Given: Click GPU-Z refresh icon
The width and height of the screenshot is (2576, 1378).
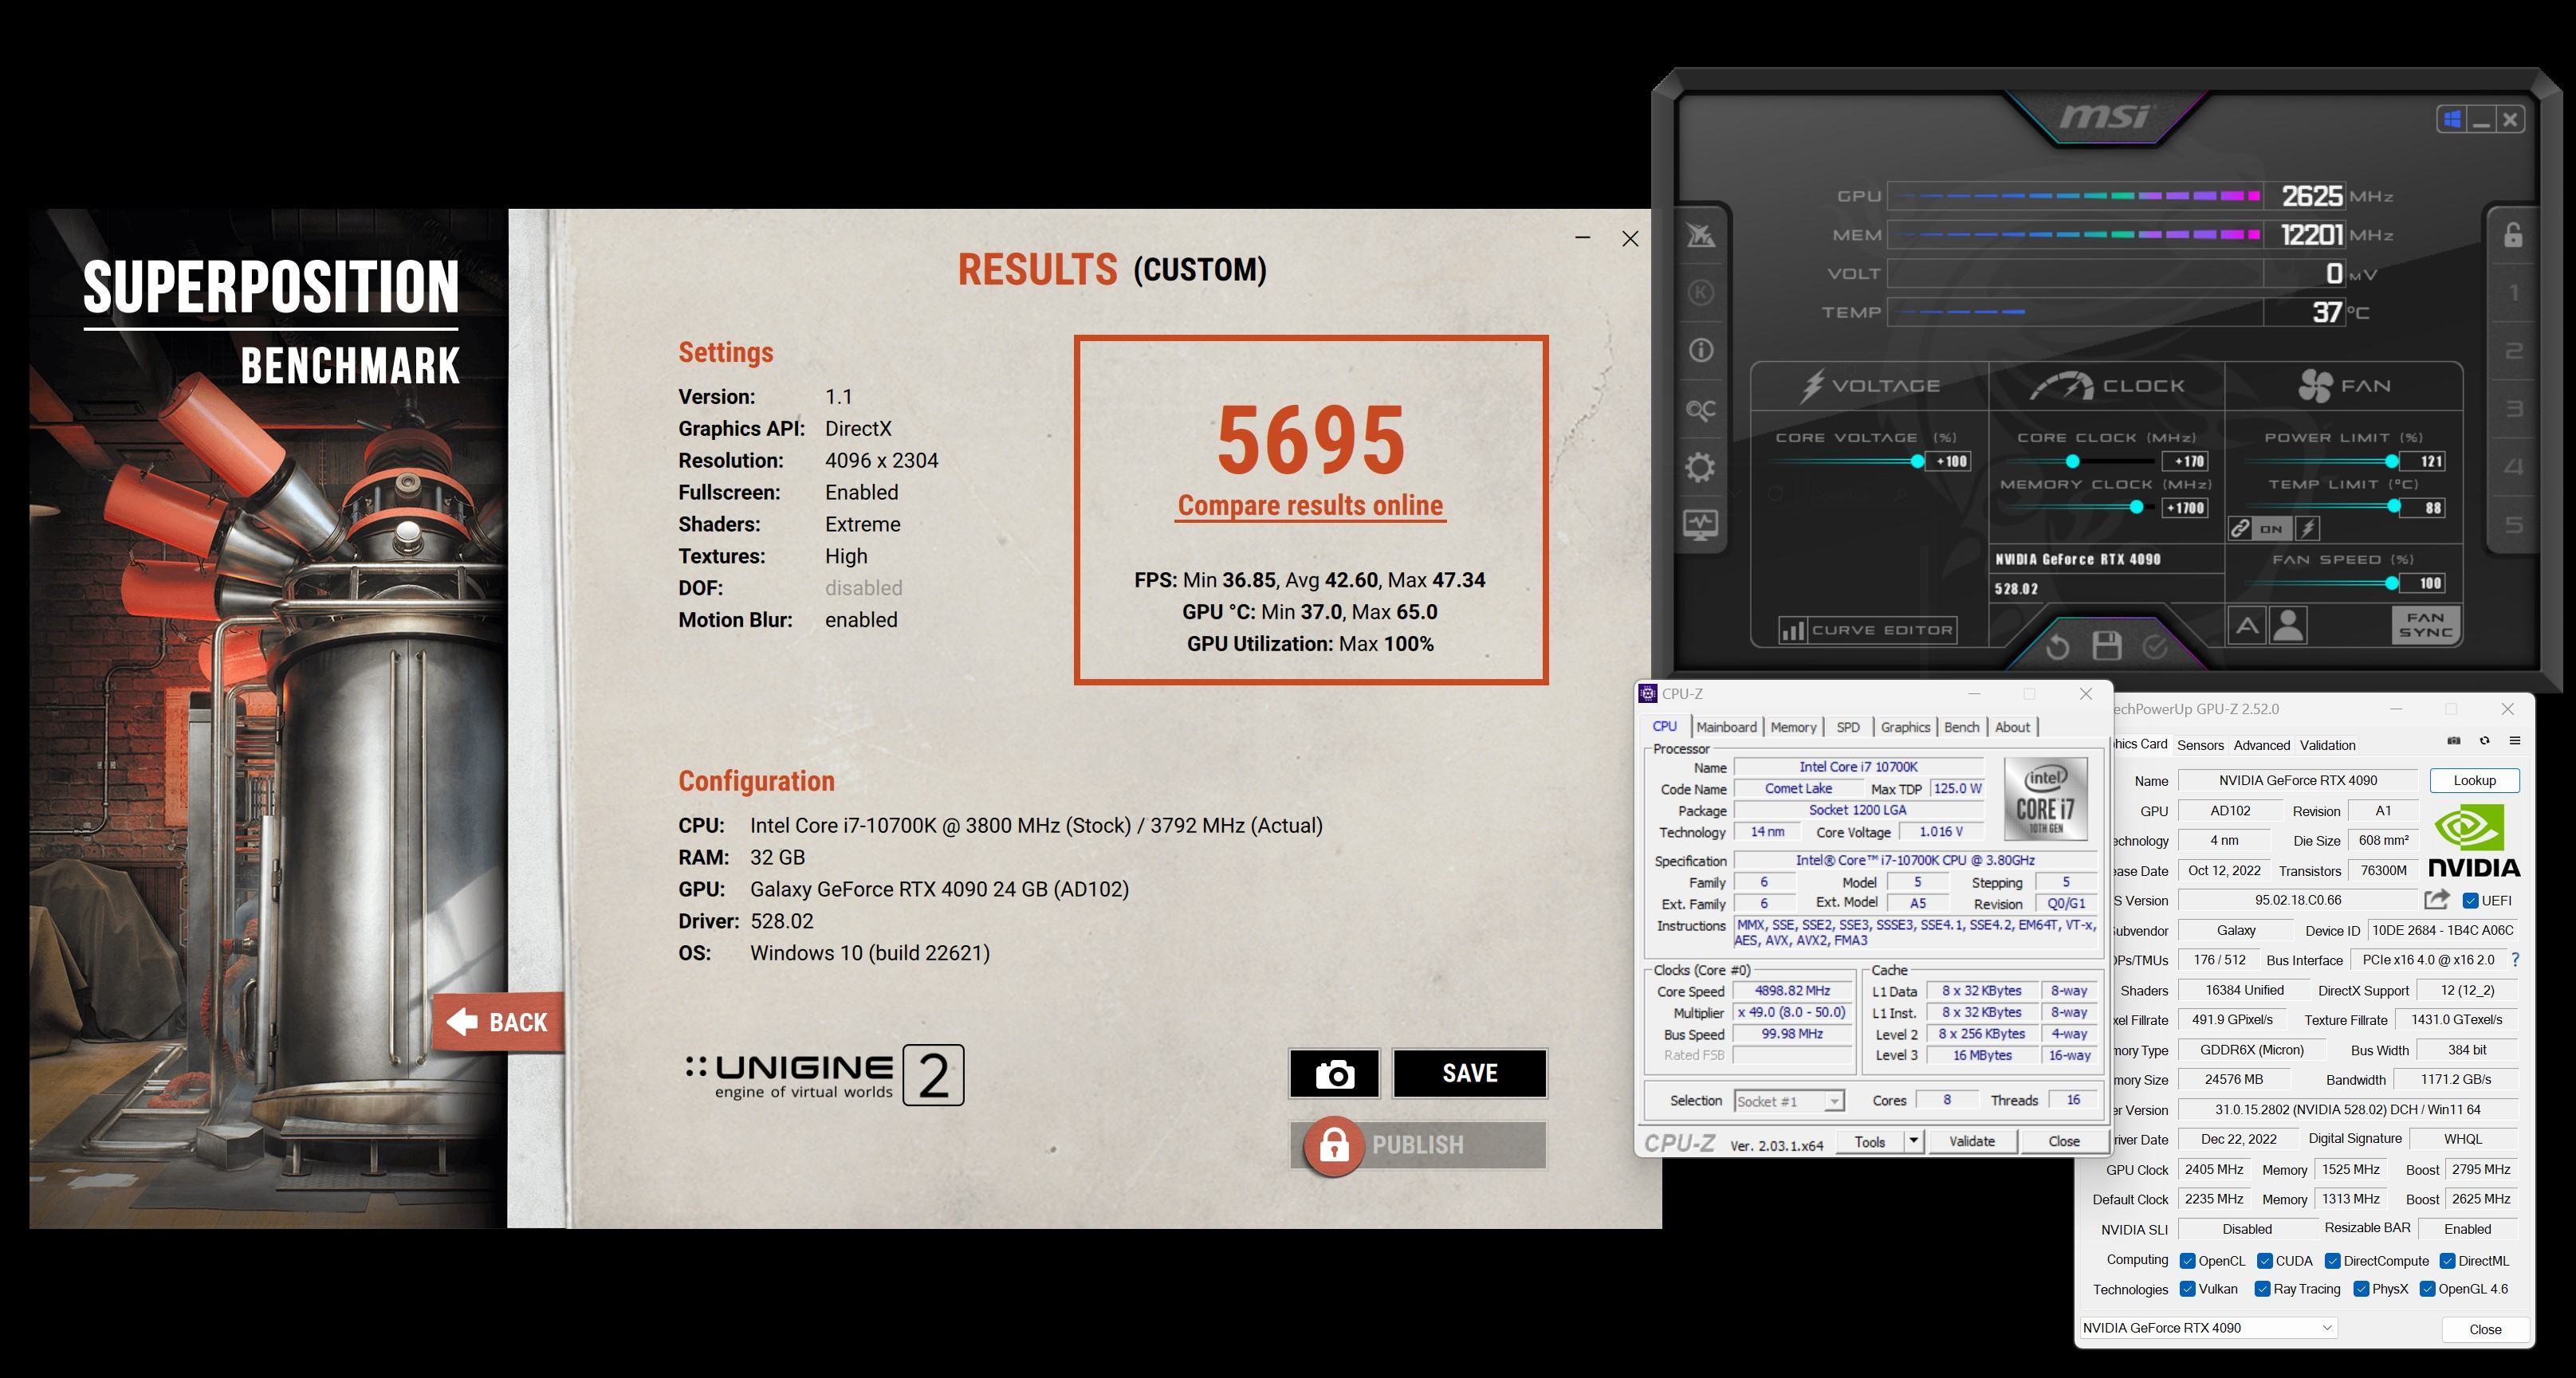Looking at the screenshot, I should coord(2484,741).
